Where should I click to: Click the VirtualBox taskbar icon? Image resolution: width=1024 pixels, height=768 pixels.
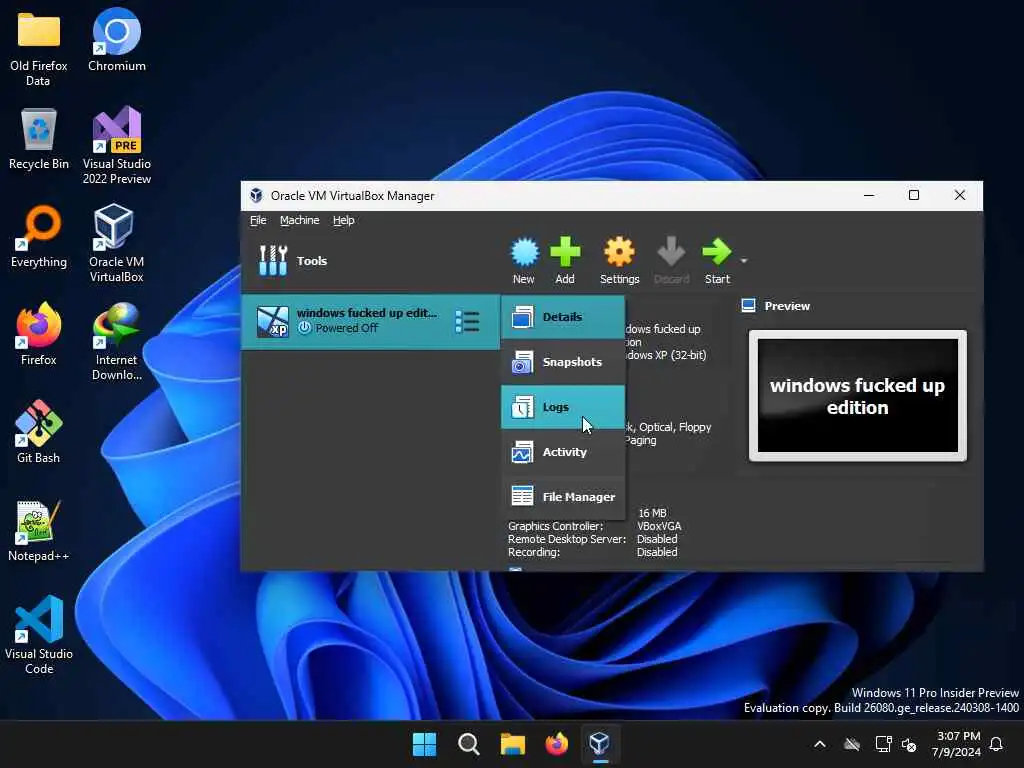coord(600,744)
